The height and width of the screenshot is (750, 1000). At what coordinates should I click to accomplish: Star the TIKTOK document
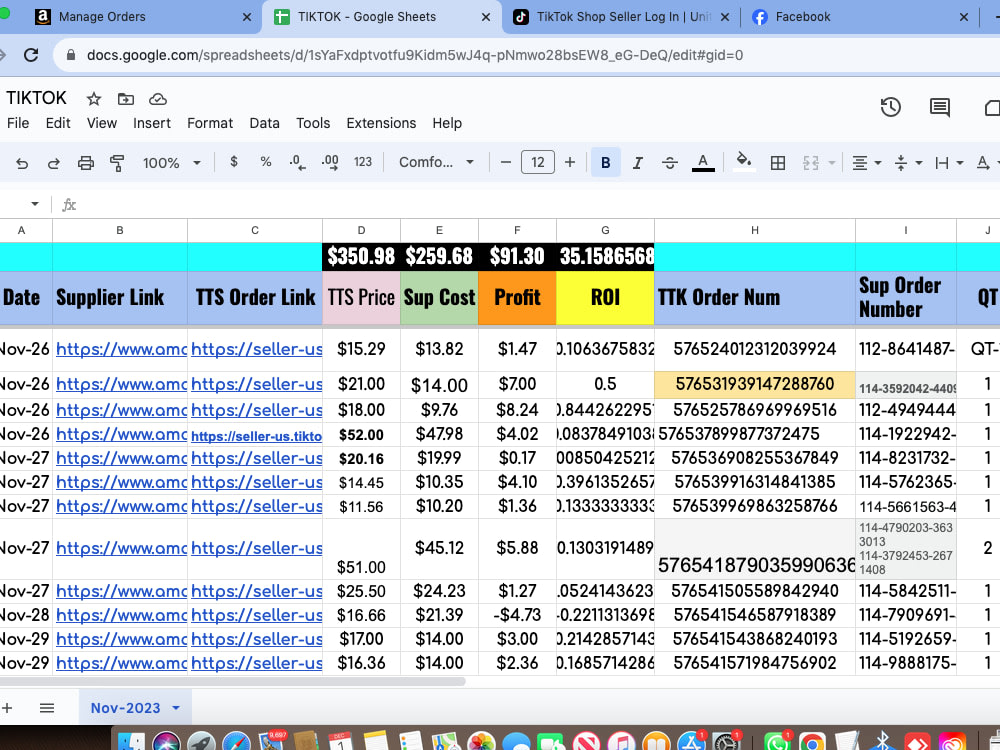[x=94, y=99]
